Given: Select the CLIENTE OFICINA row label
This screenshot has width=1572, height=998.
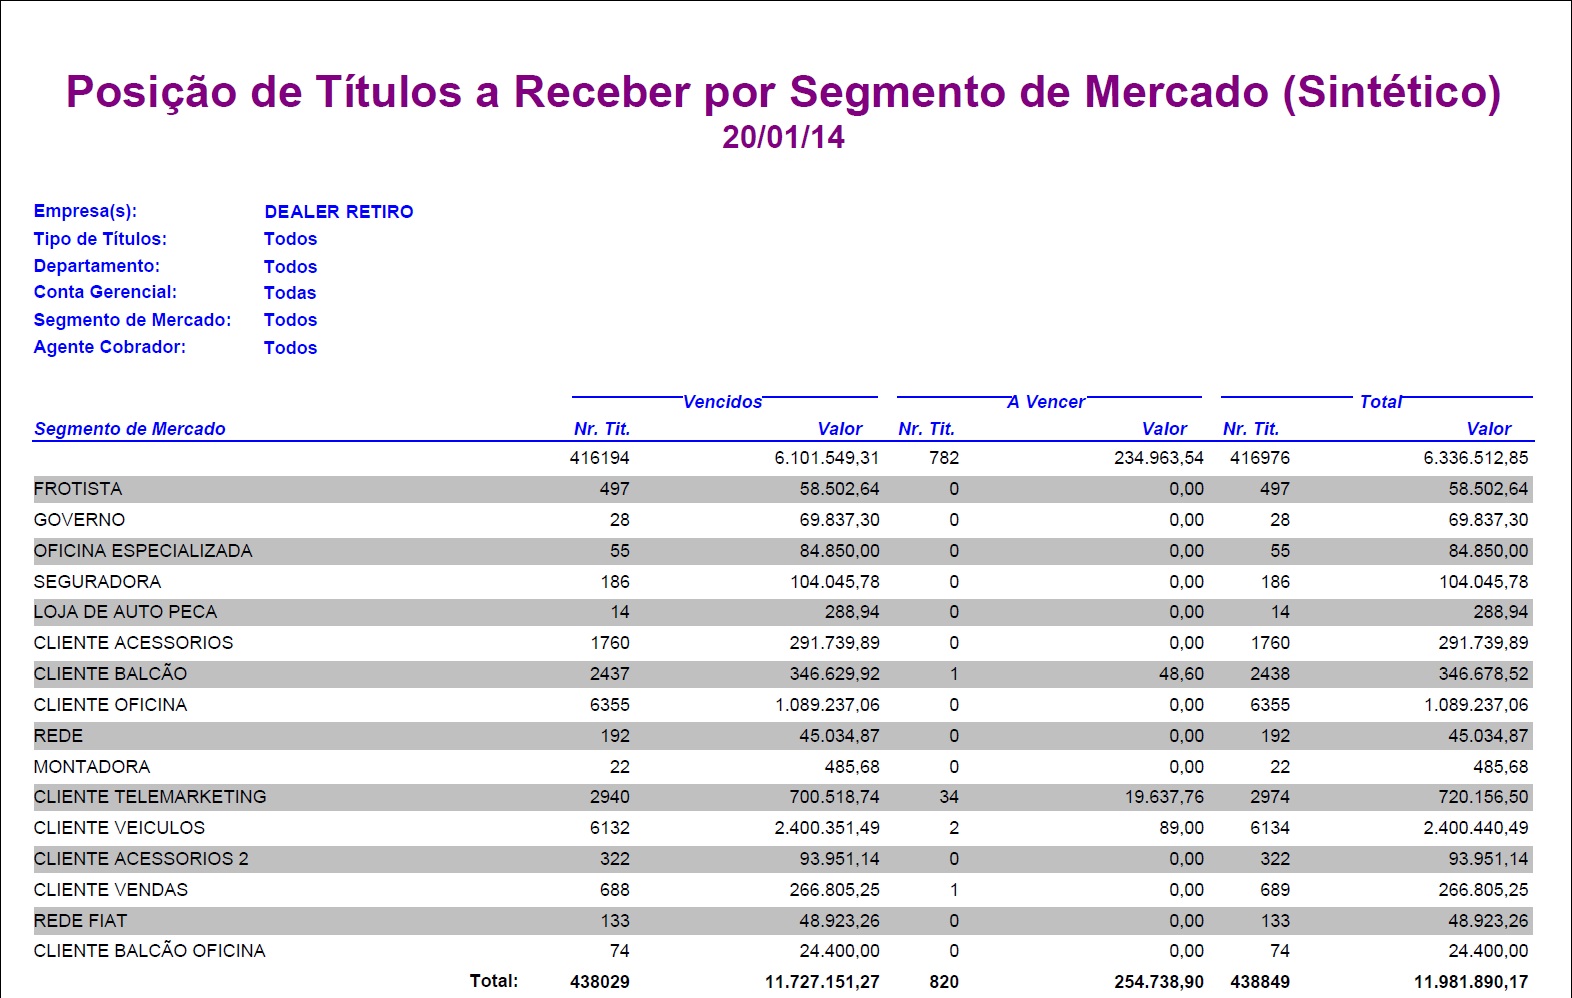Looking at the screenshot, I should (x=110, y=705).
